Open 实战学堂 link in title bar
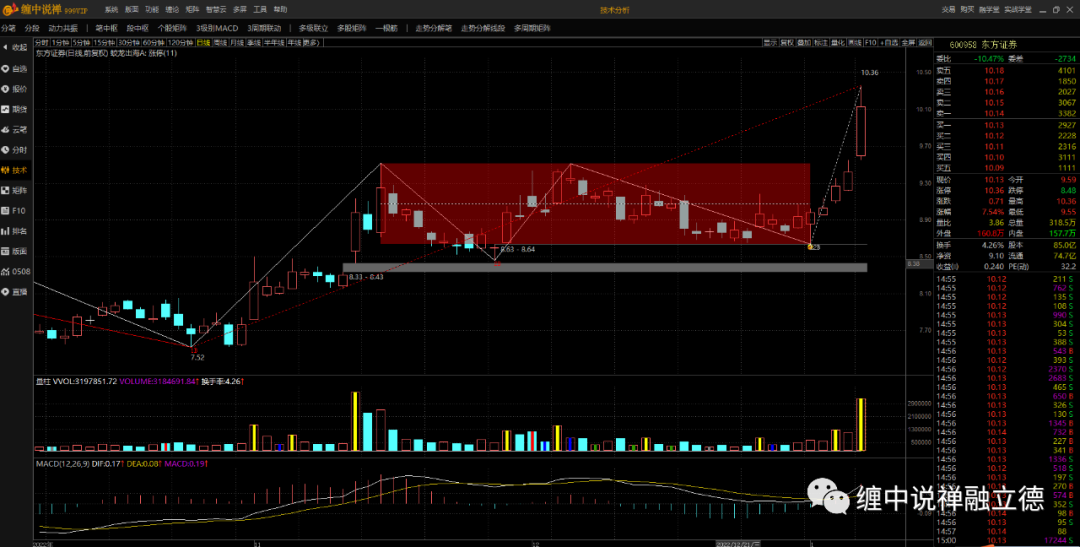1080x547 pixels. (x=1018, y=10)
